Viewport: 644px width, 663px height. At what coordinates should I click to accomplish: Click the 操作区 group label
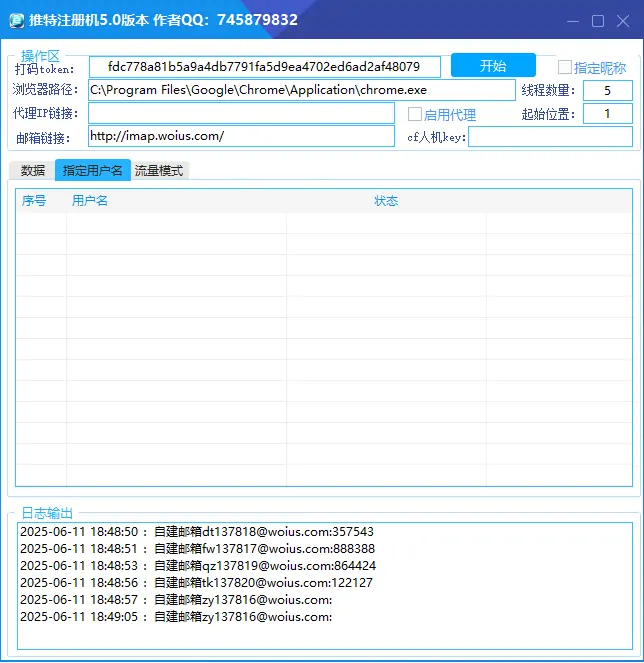40,55
